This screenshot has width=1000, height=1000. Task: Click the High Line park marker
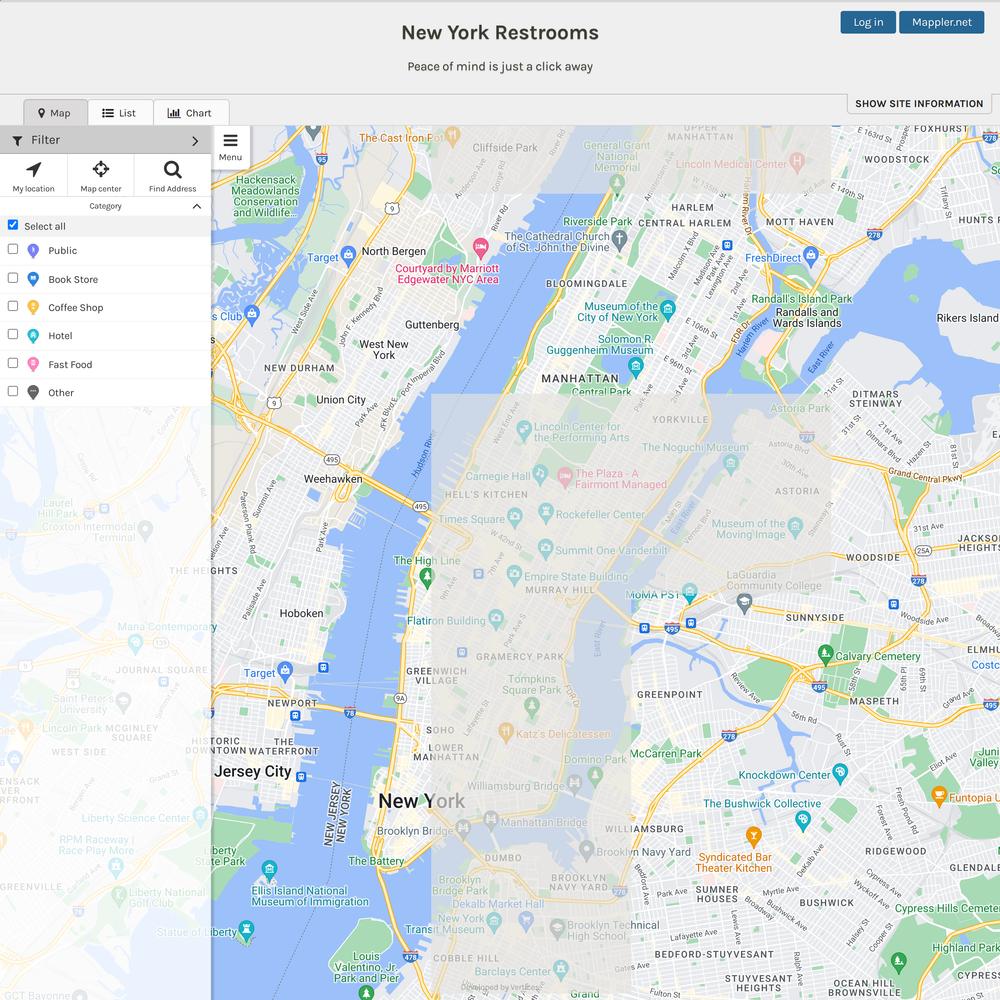[426, 577]
